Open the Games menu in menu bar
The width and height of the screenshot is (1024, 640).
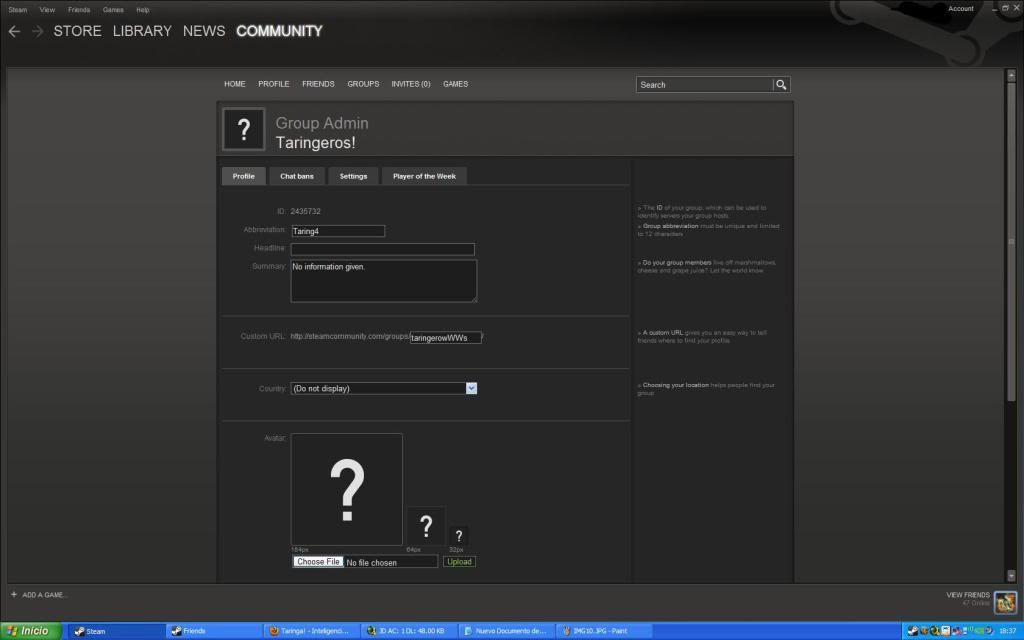point(113,10)
